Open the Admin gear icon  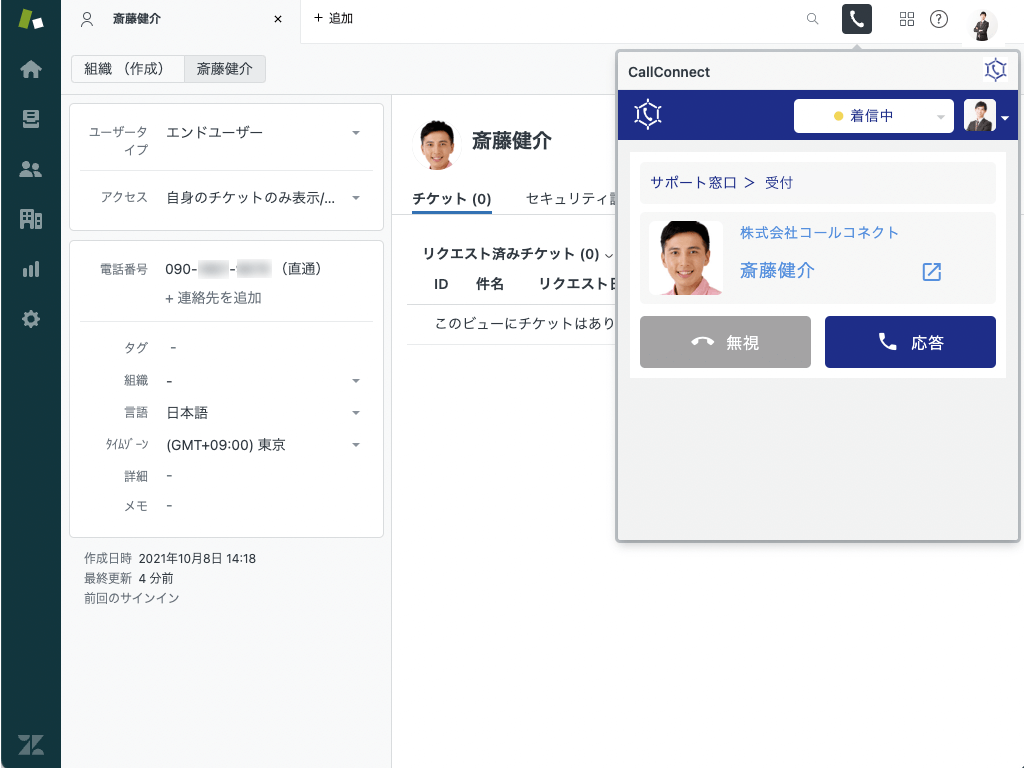click(x=31, y=319)
